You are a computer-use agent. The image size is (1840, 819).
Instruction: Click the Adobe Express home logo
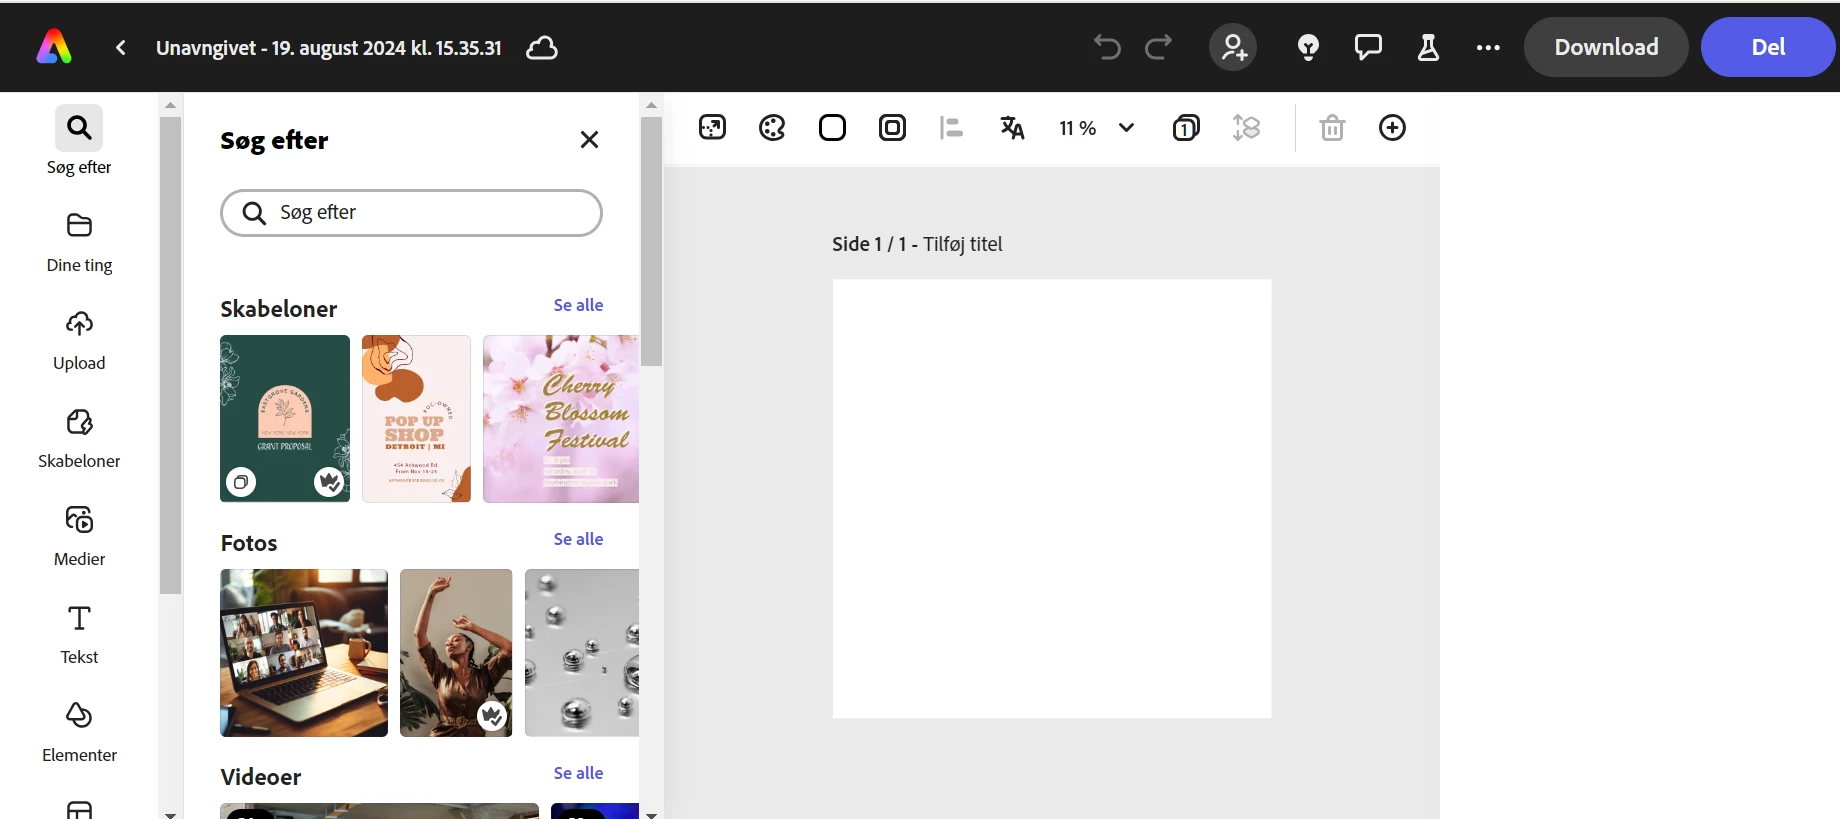click(x=54, y=47)
